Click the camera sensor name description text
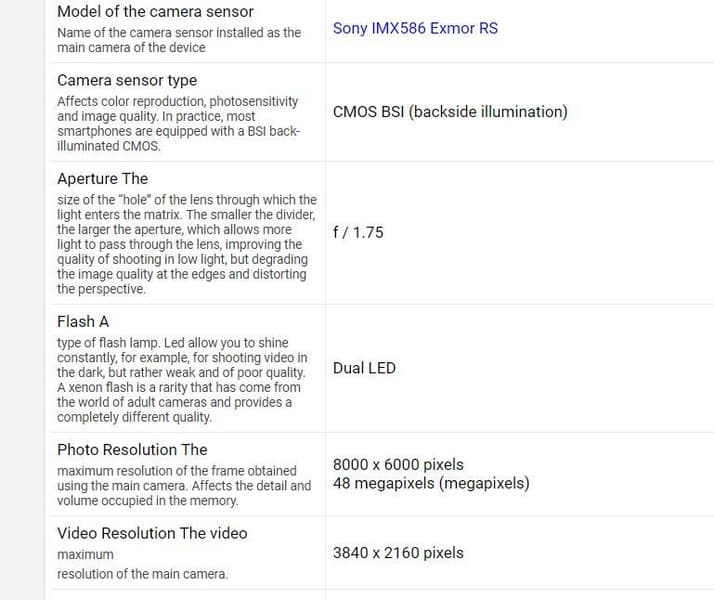This screenshot has height=600, width=714. click(179, 40)
